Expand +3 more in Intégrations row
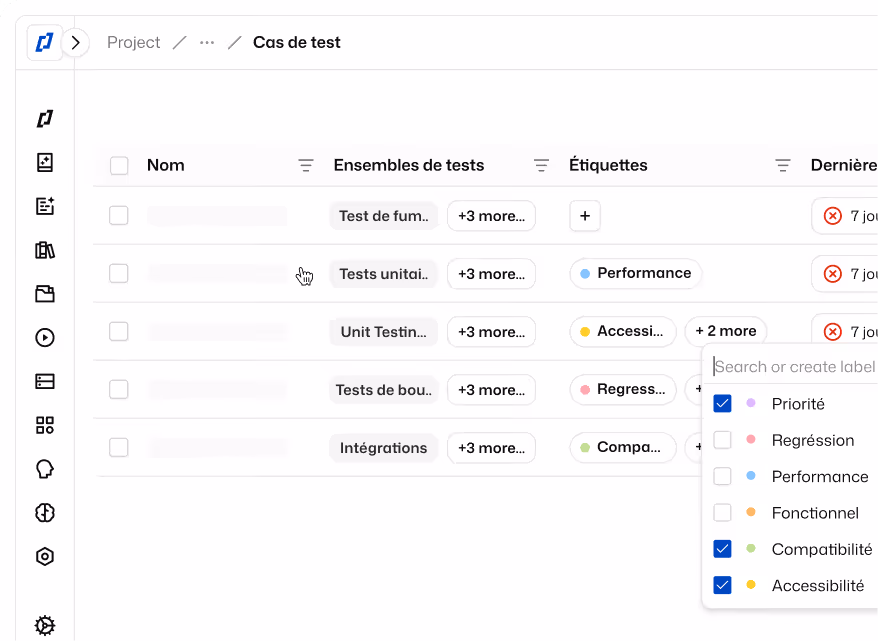Screen dimensions: 878x641 click(x=492, y=448)
